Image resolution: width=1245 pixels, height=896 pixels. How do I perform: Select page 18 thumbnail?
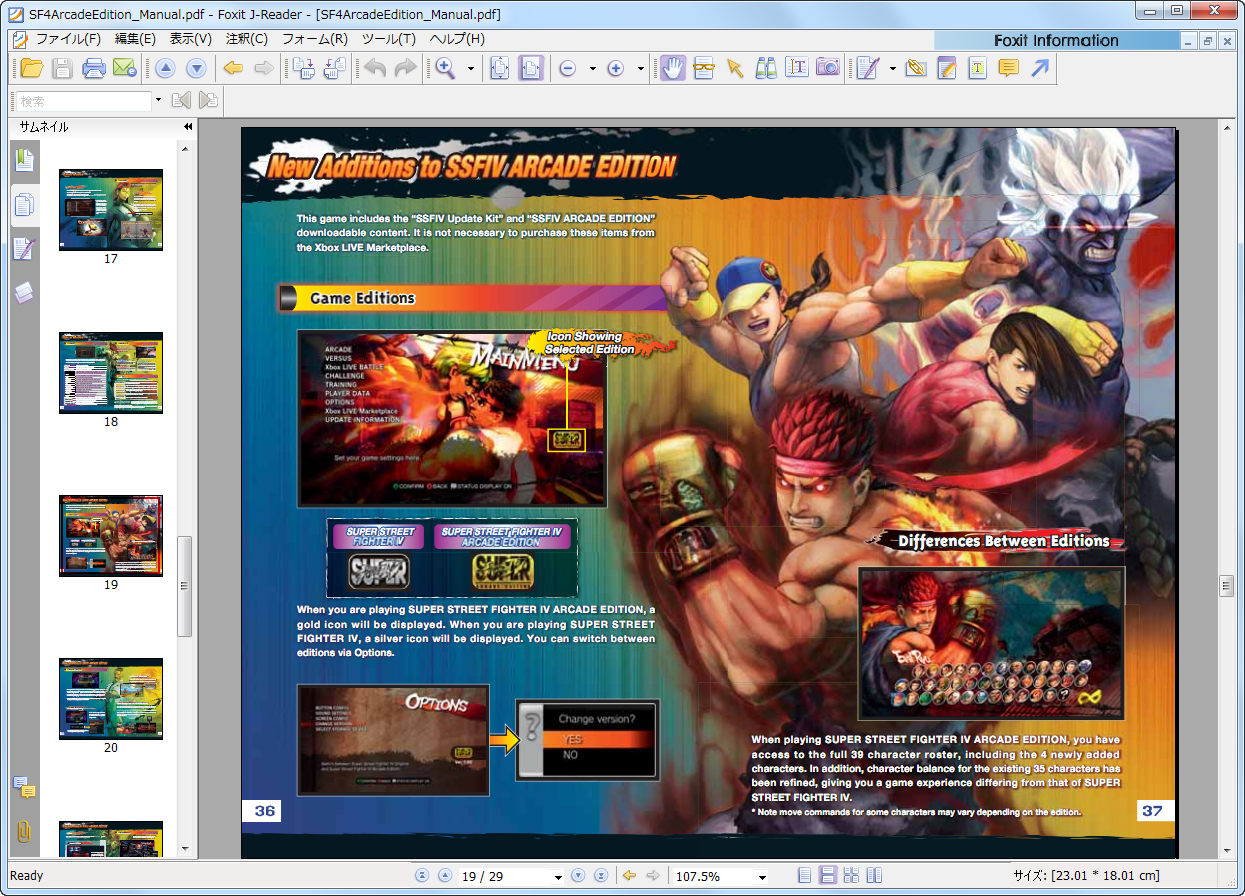coord(111,372)
